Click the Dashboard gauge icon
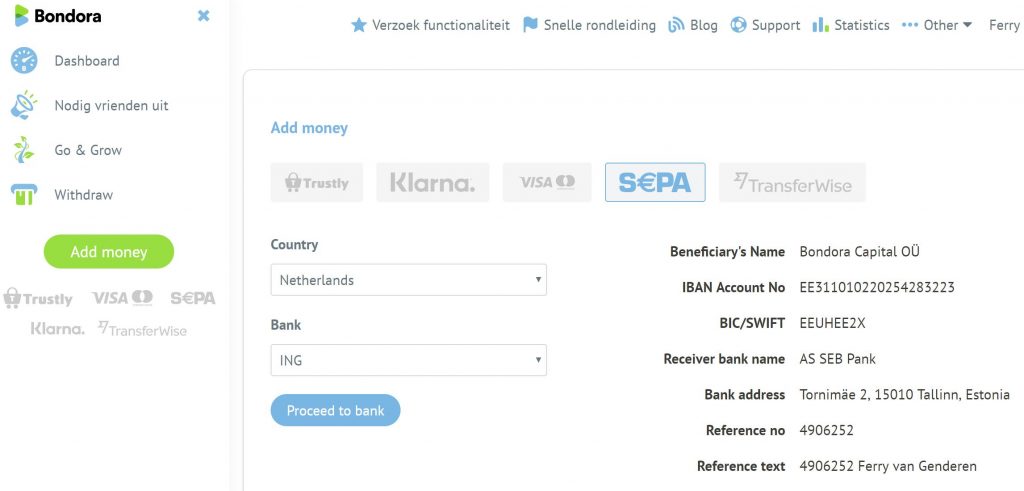This screenshot has height=491, width=1024. pos(24,61)
